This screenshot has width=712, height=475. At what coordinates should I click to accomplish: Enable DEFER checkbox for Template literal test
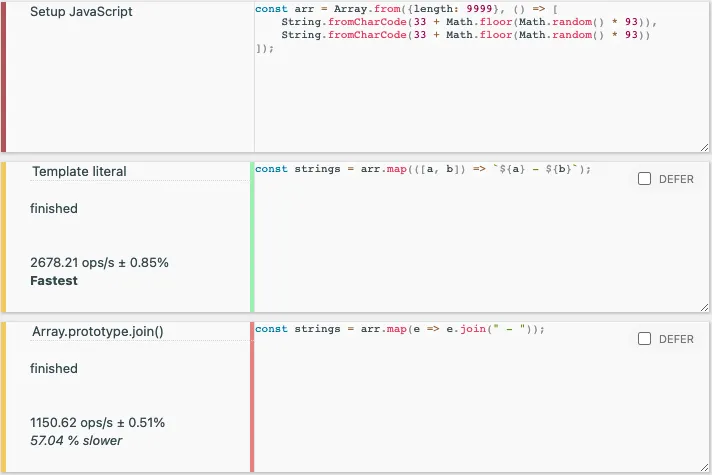pyautogui.click(x=644, y=179)
